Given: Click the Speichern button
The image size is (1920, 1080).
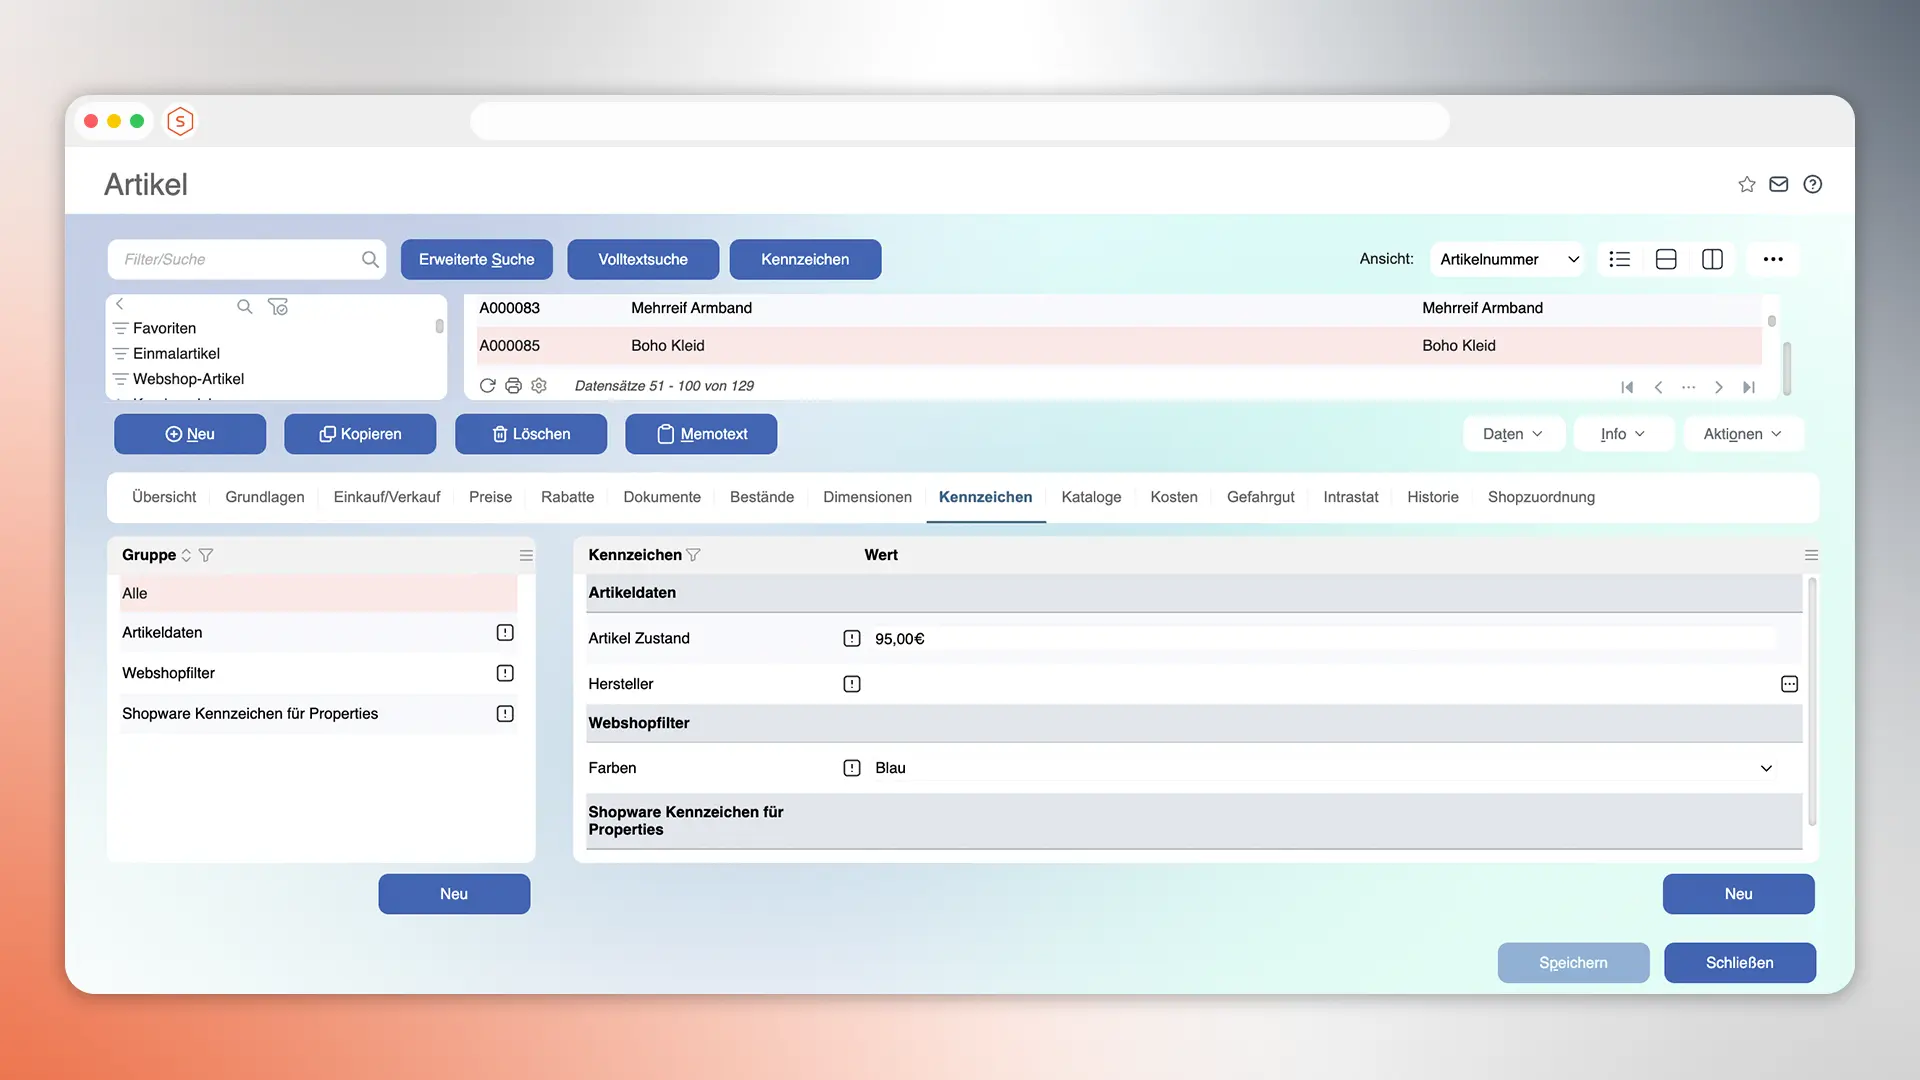Looking at the screenshot, I should pyautogui.click(x=1573, y=962).
